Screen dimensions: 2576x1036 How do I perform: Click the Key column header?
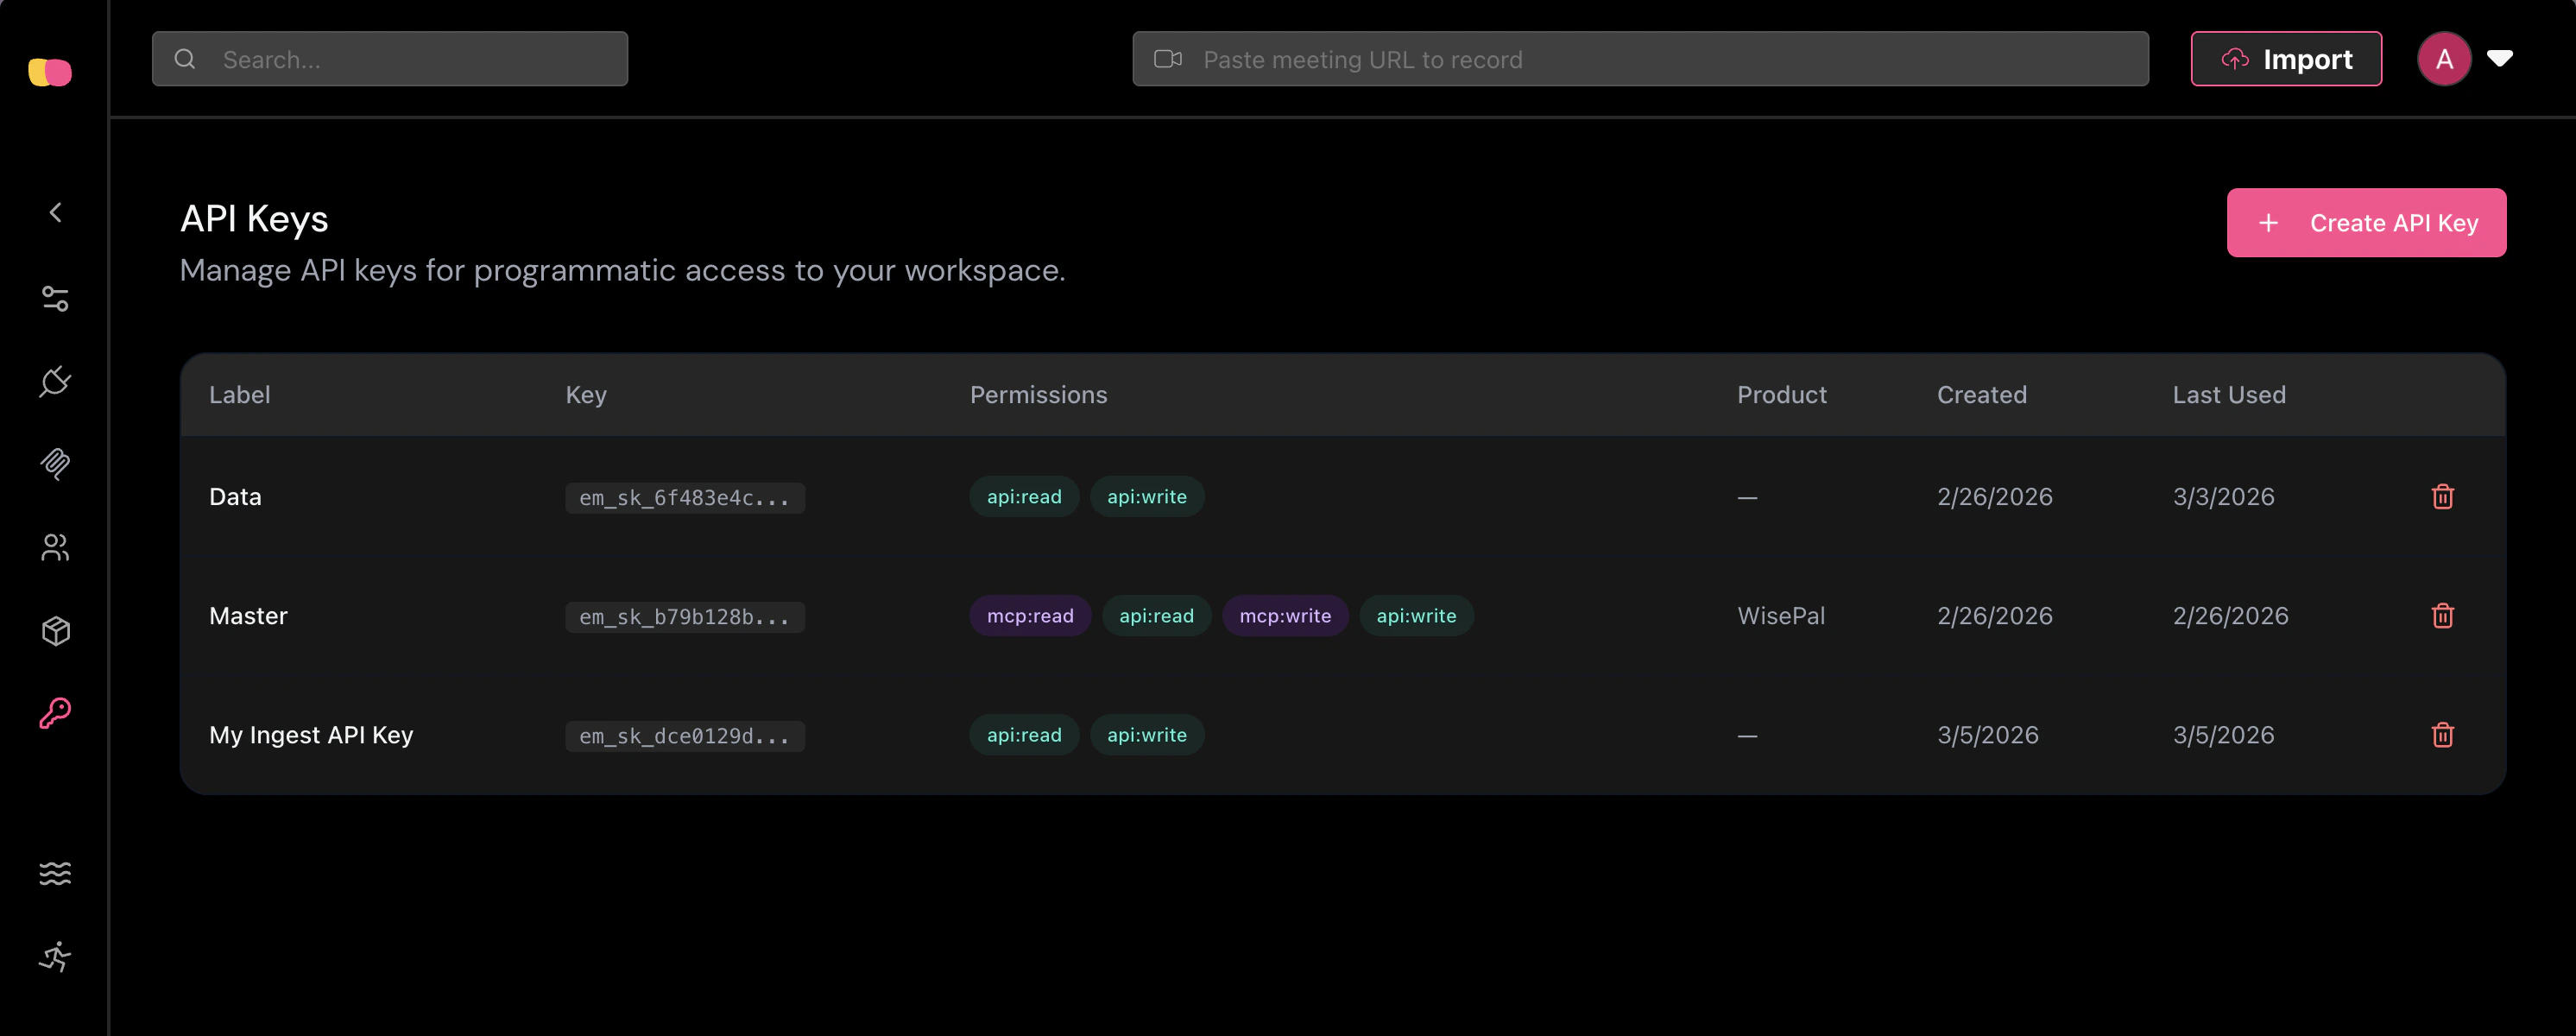[x=586, y=395]
